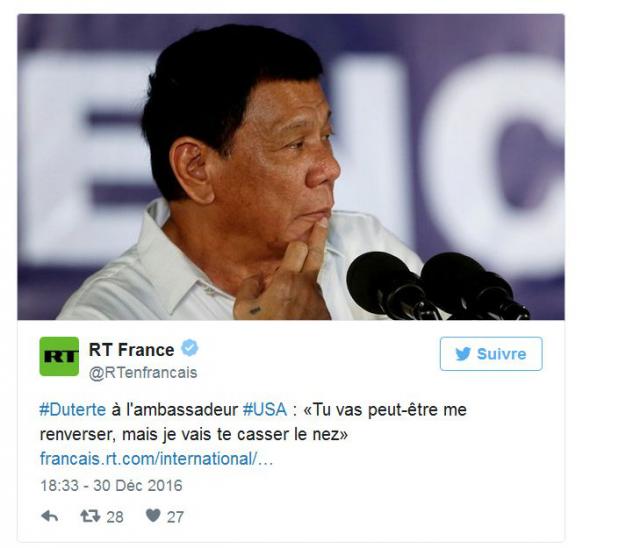Like the tweet with heart icon
The height and width of the screenshot is (548, 640).
pos(153,516)
